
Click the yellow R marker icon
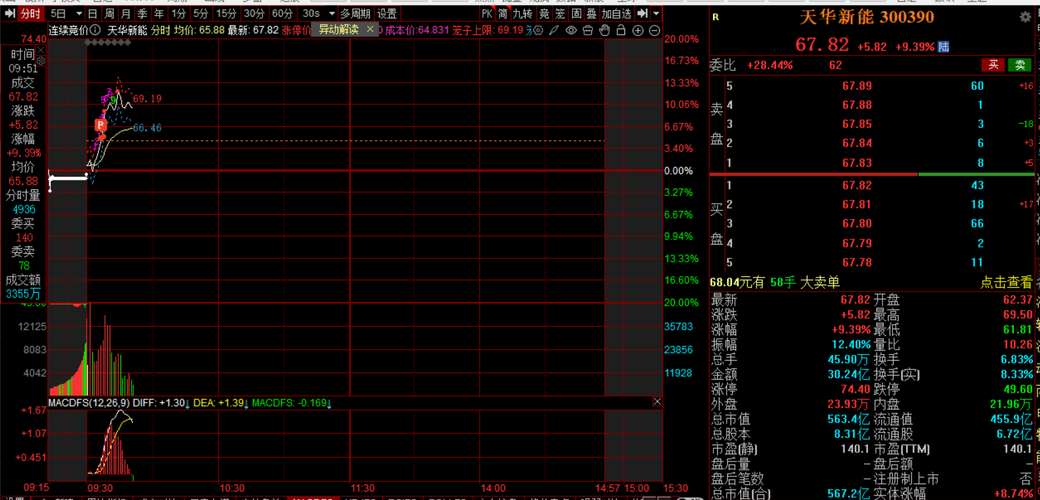pos(715,19)
